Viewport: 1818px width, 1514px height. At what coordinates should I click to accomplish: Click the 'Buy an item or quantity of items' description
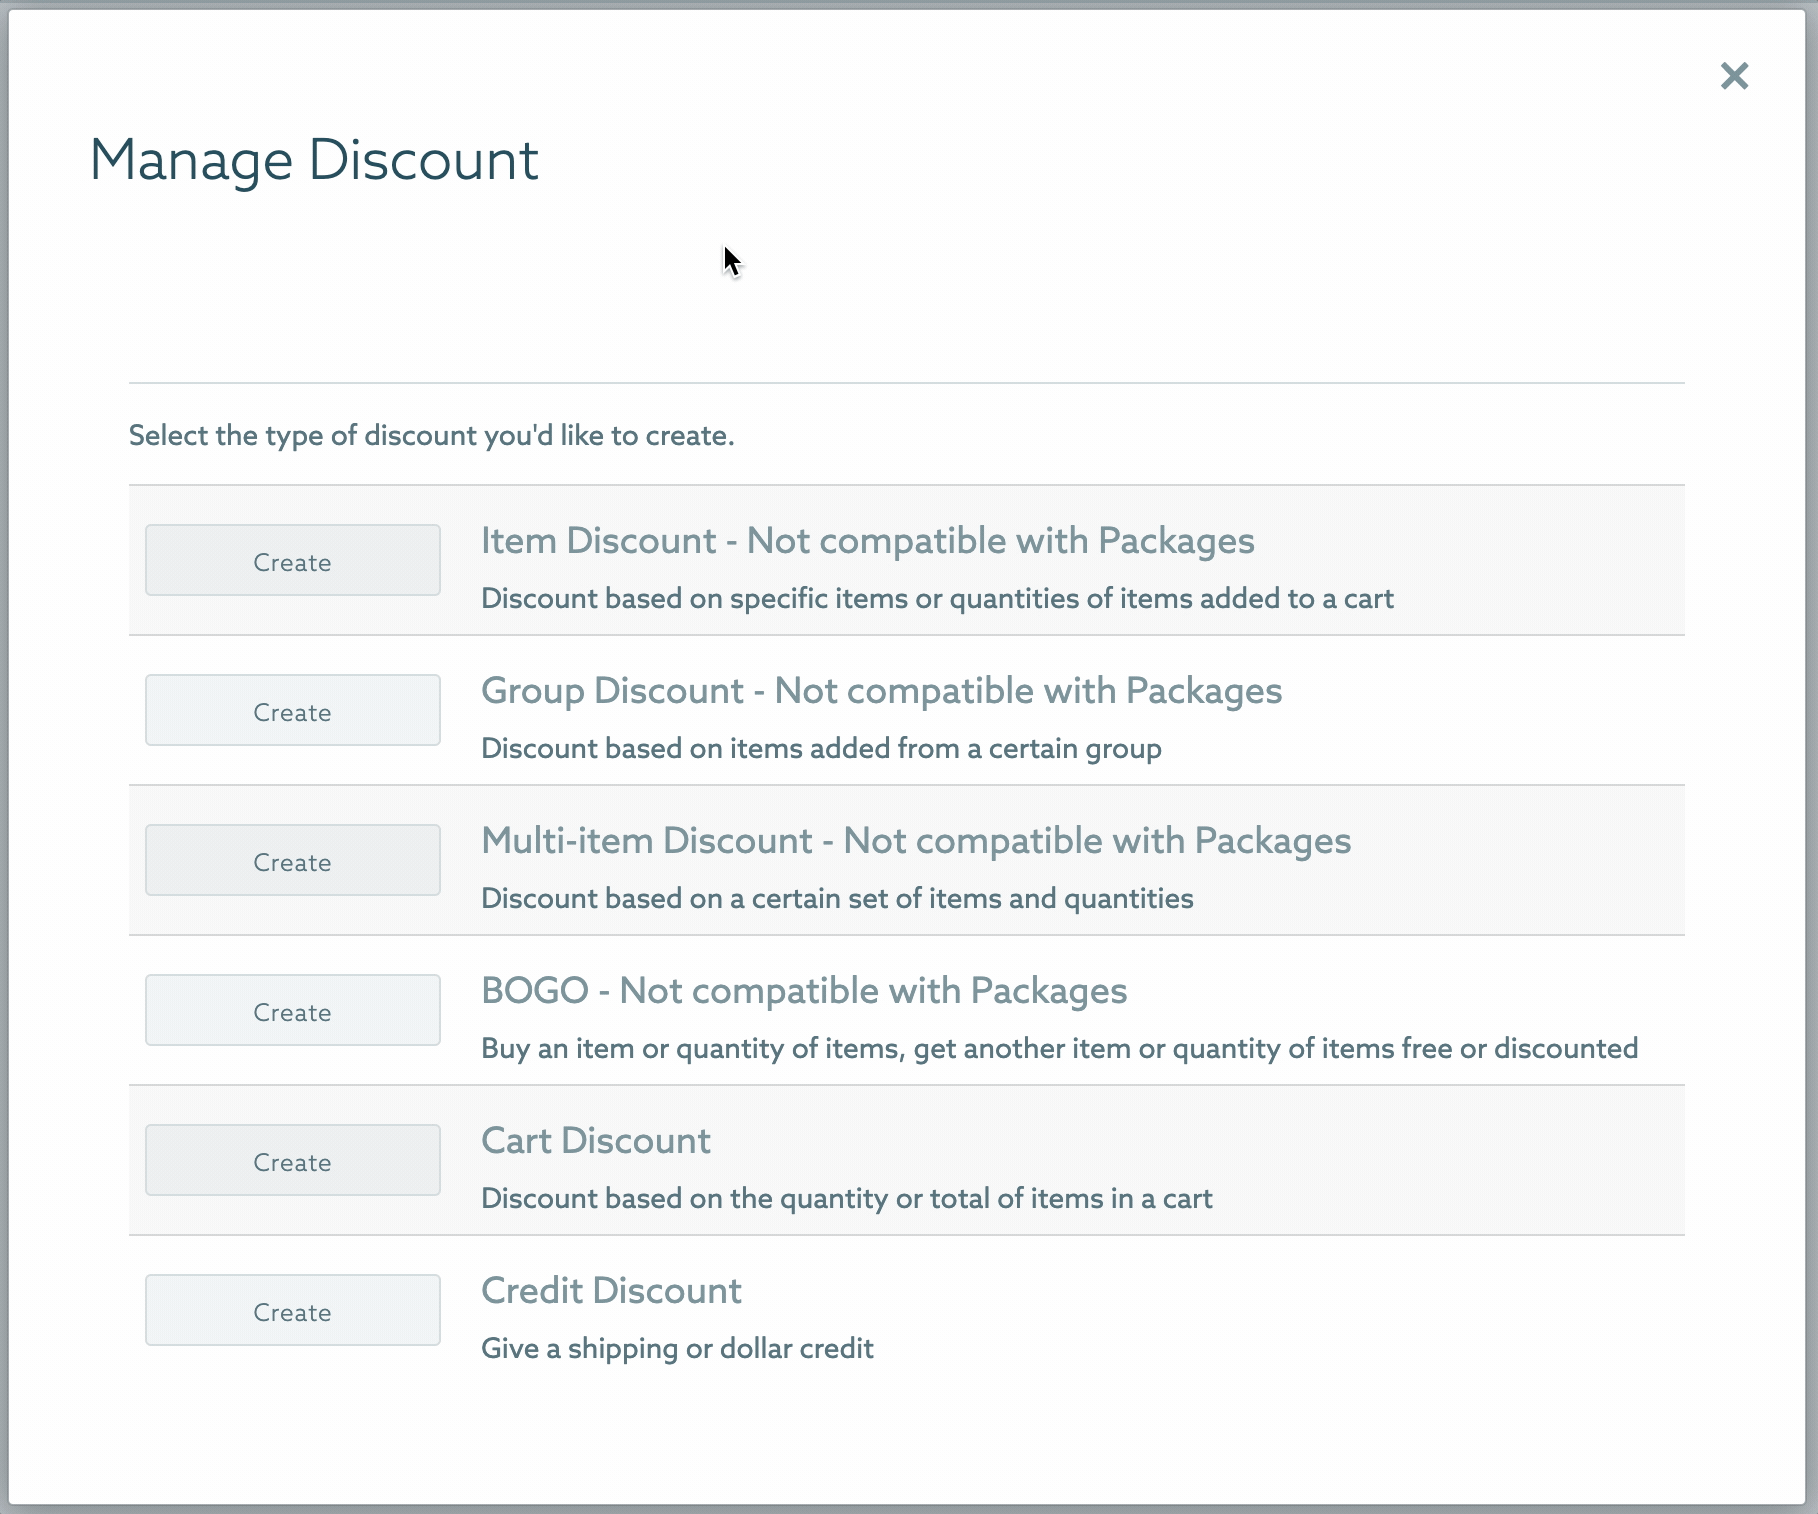tap(1059, 1049)
